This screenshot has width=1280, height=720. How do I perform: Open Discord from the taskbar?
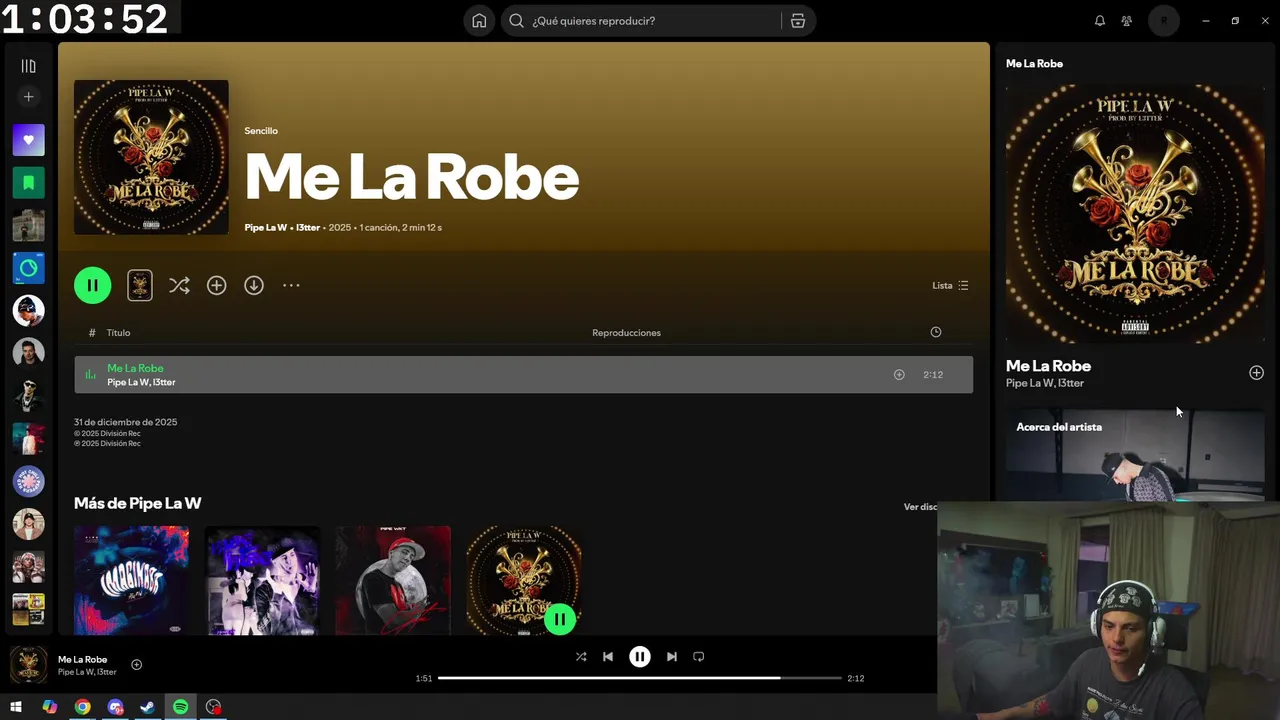115,707
